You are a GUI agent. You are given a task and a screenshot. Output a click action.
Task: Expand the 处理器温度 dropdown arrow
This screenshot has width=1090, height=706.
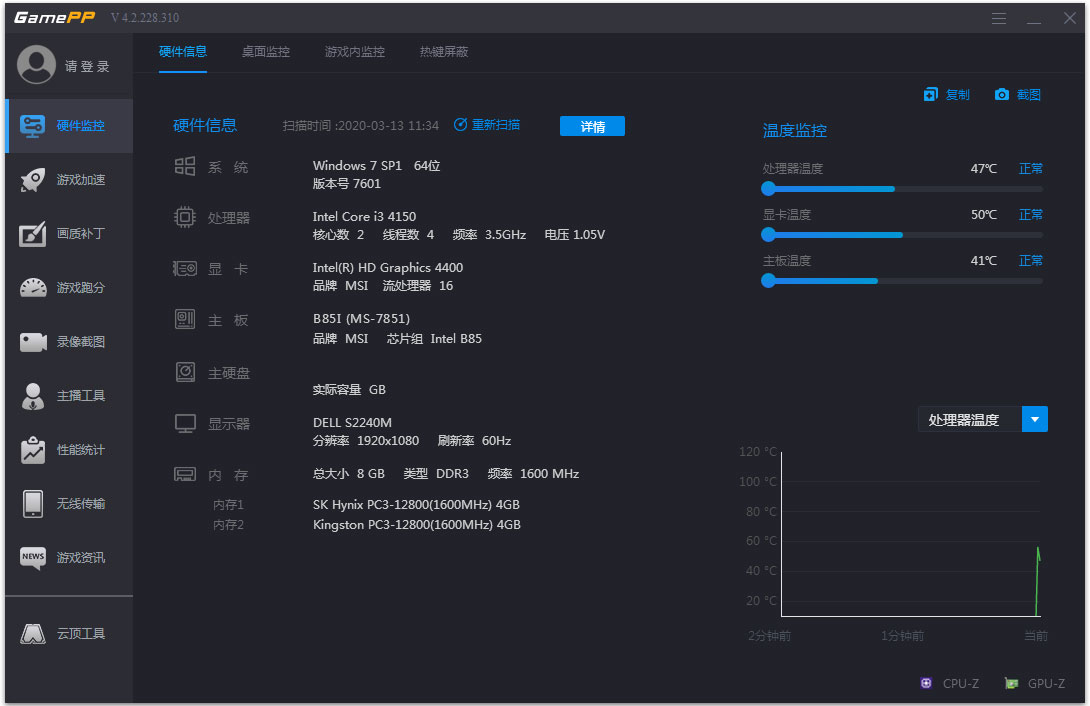(x=1034, y=420)
